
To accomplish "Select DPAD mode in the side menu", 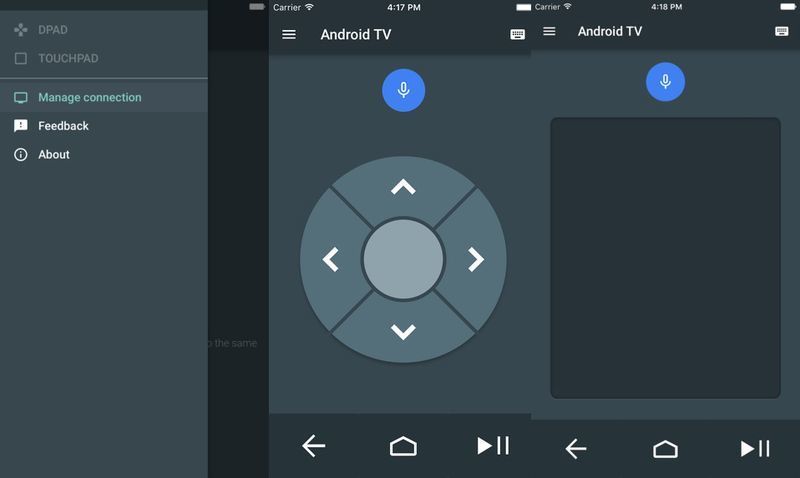I will (53, 30).
